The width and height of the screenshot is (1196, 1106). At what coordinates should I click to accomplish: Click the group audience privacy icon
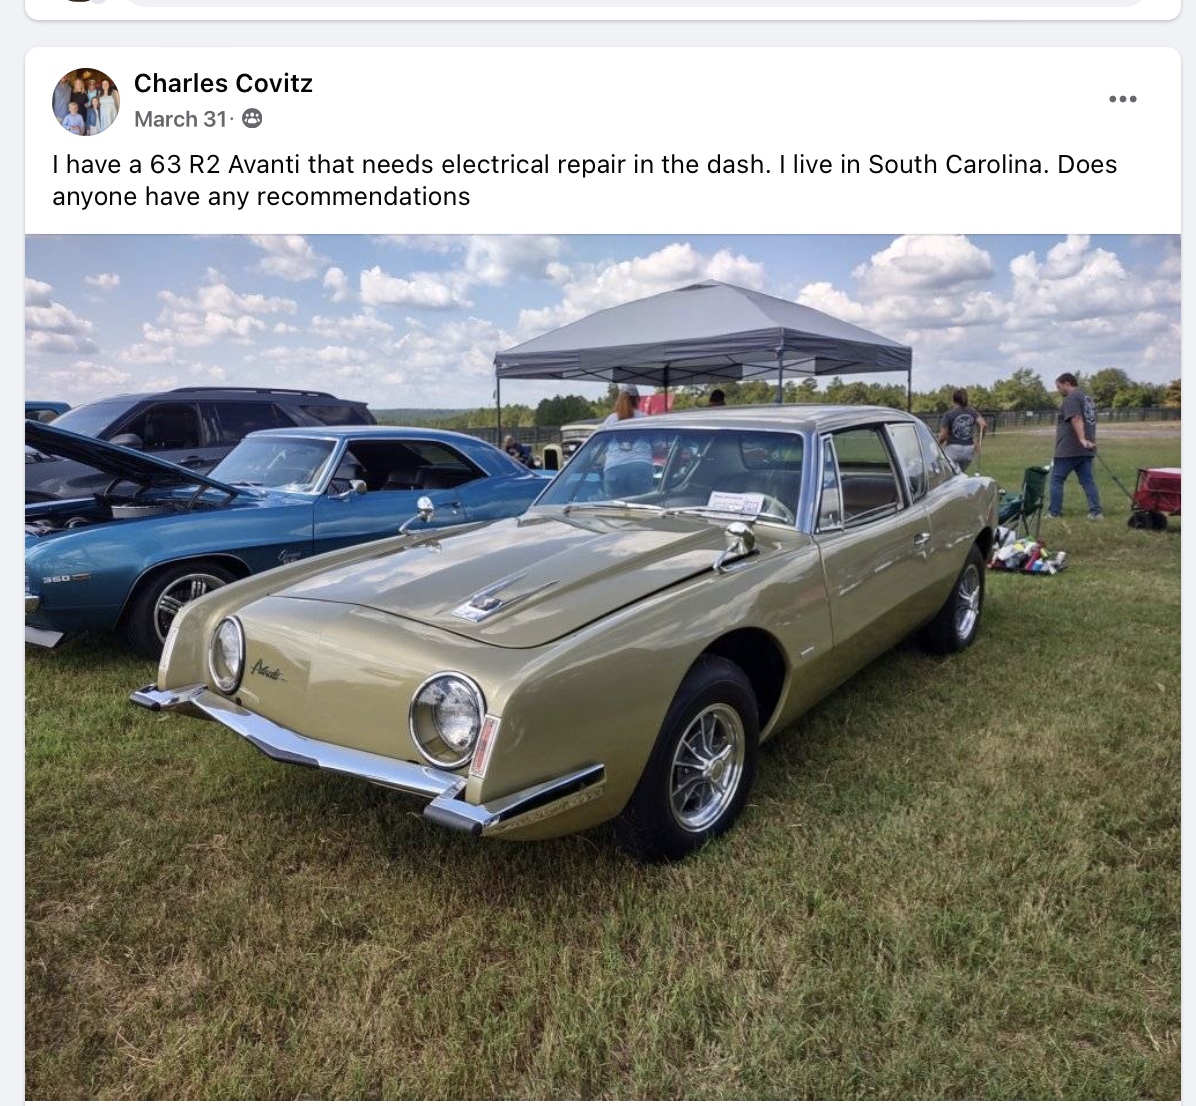tap(252, 119)
